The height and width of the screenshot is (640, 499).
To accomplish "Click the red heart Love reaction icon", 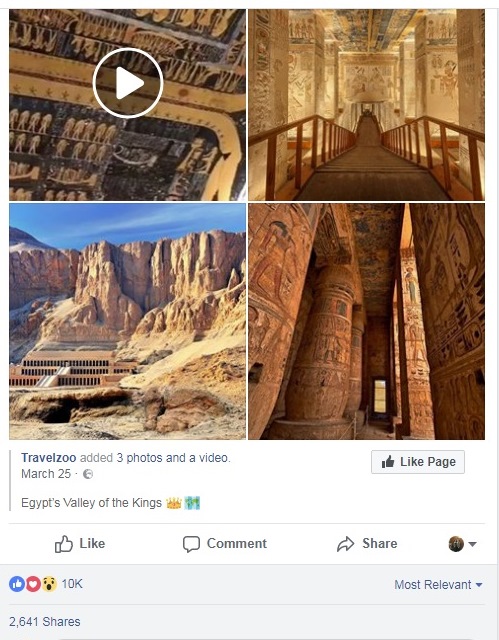I will [33, 584].
